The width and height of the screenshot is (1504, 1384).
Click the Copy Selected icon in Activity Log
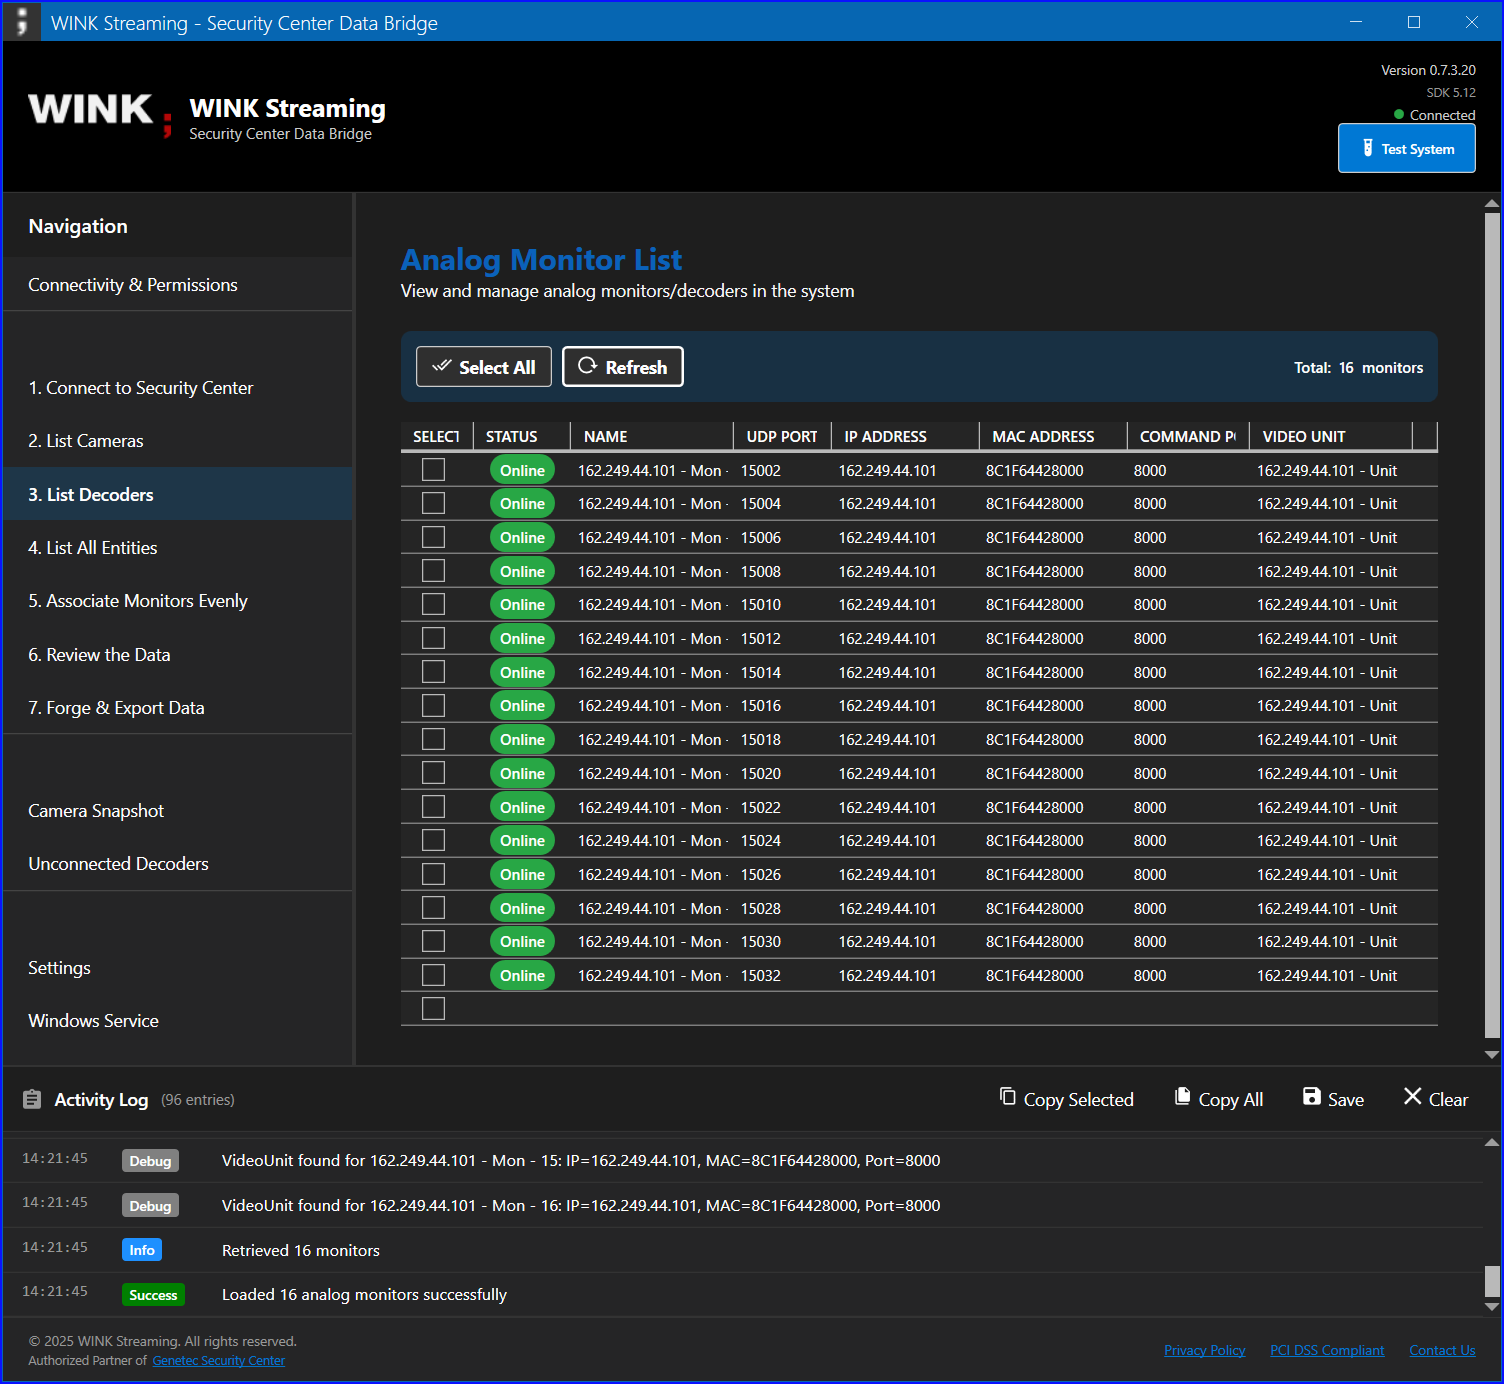[x=1008, y=1097]
